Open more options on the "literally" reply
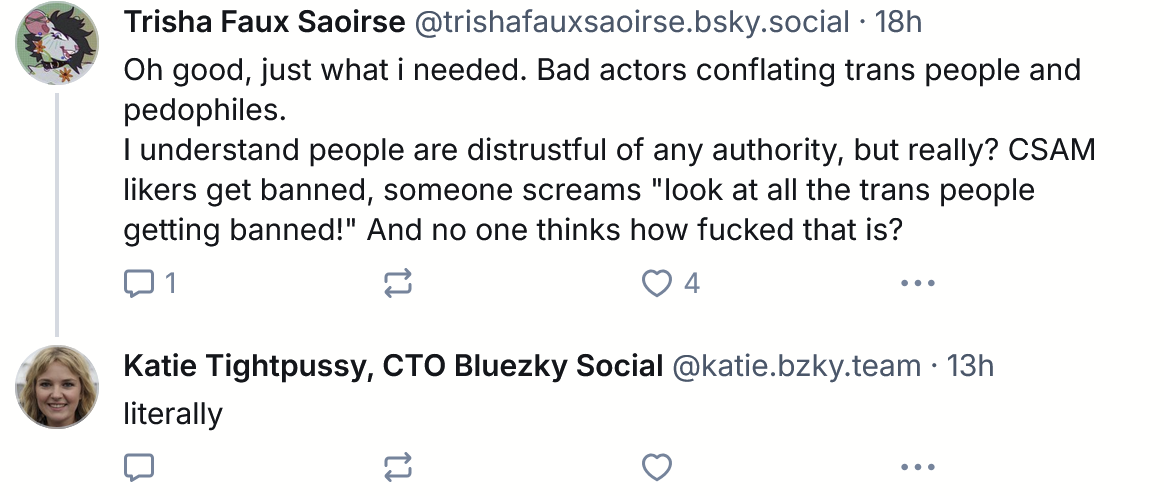The width and height of the screenshot is (1164, 496). tap(916, 466)
